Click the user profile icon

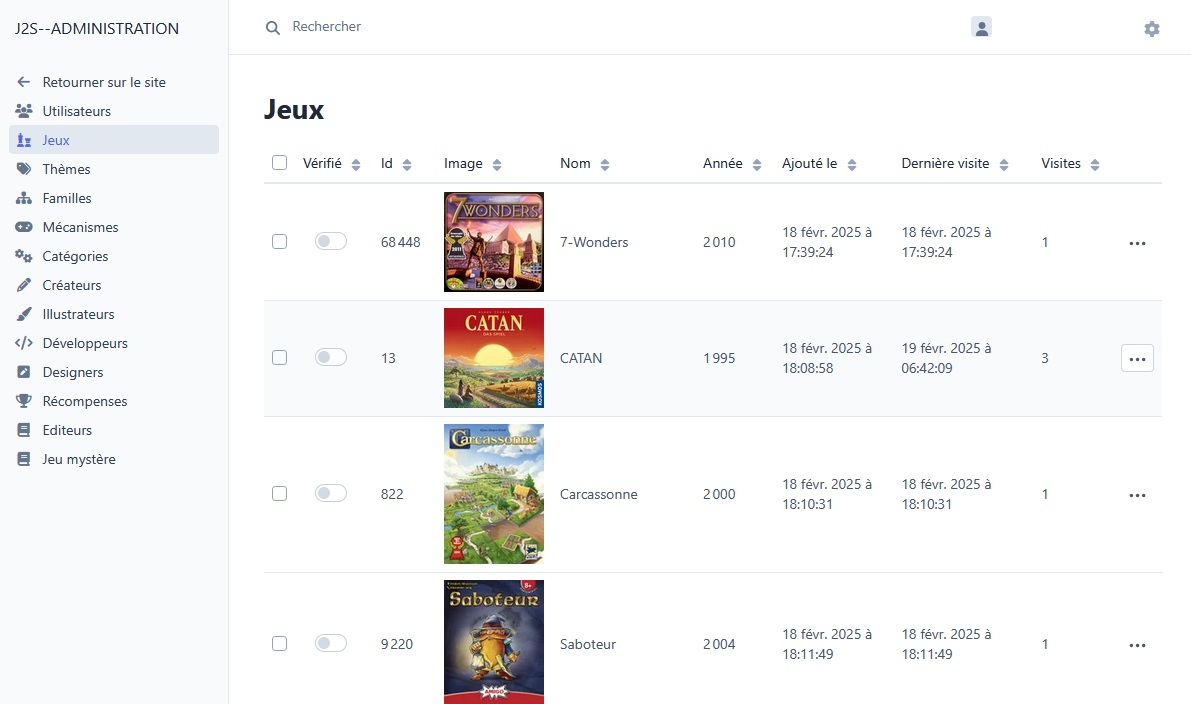click(x=981, y=27)
